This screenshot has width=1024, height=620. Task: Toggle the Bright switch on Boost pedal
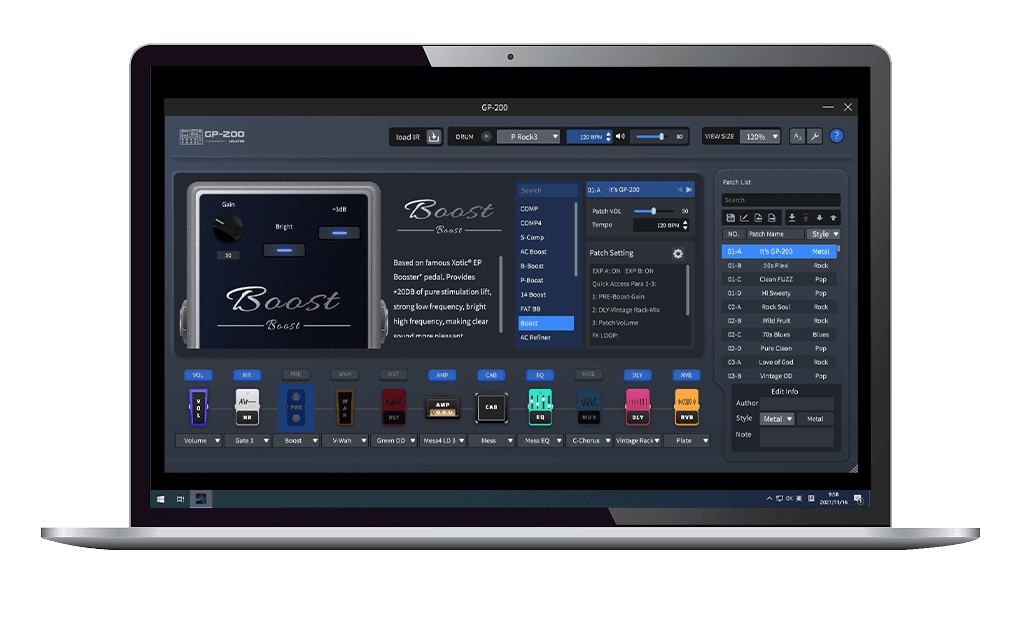284,250
